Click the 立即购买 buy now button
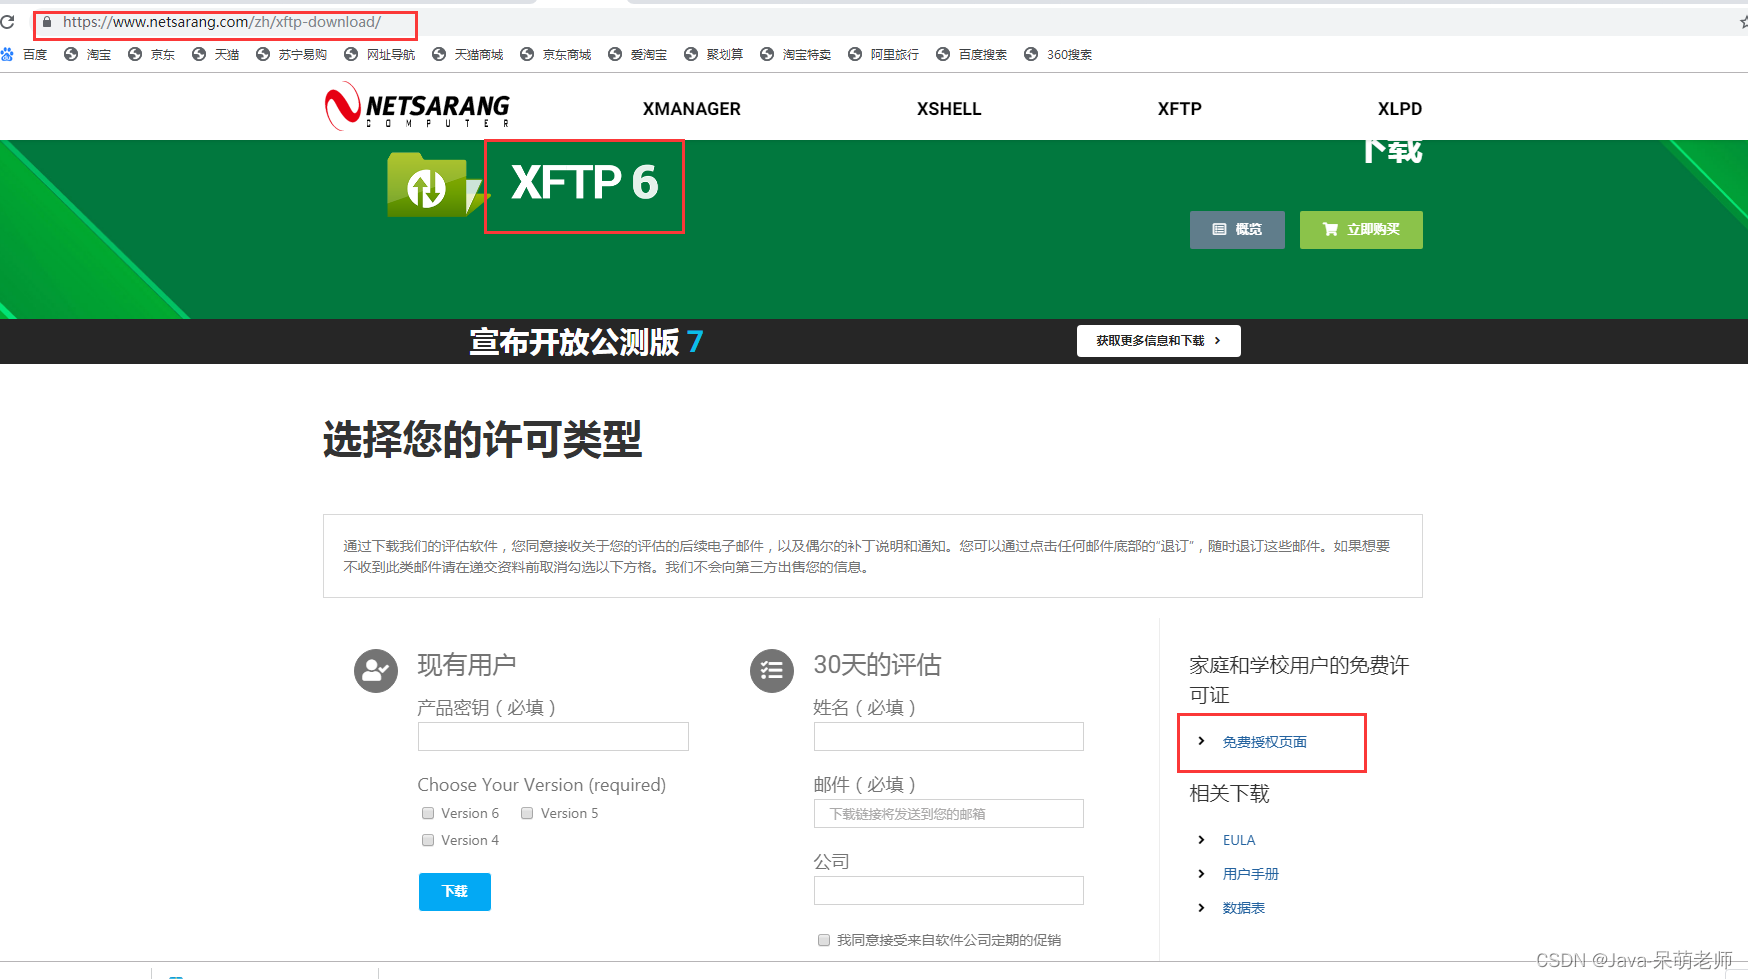The height and width of the screenshot is (979, 1748). coord(1361,230)
